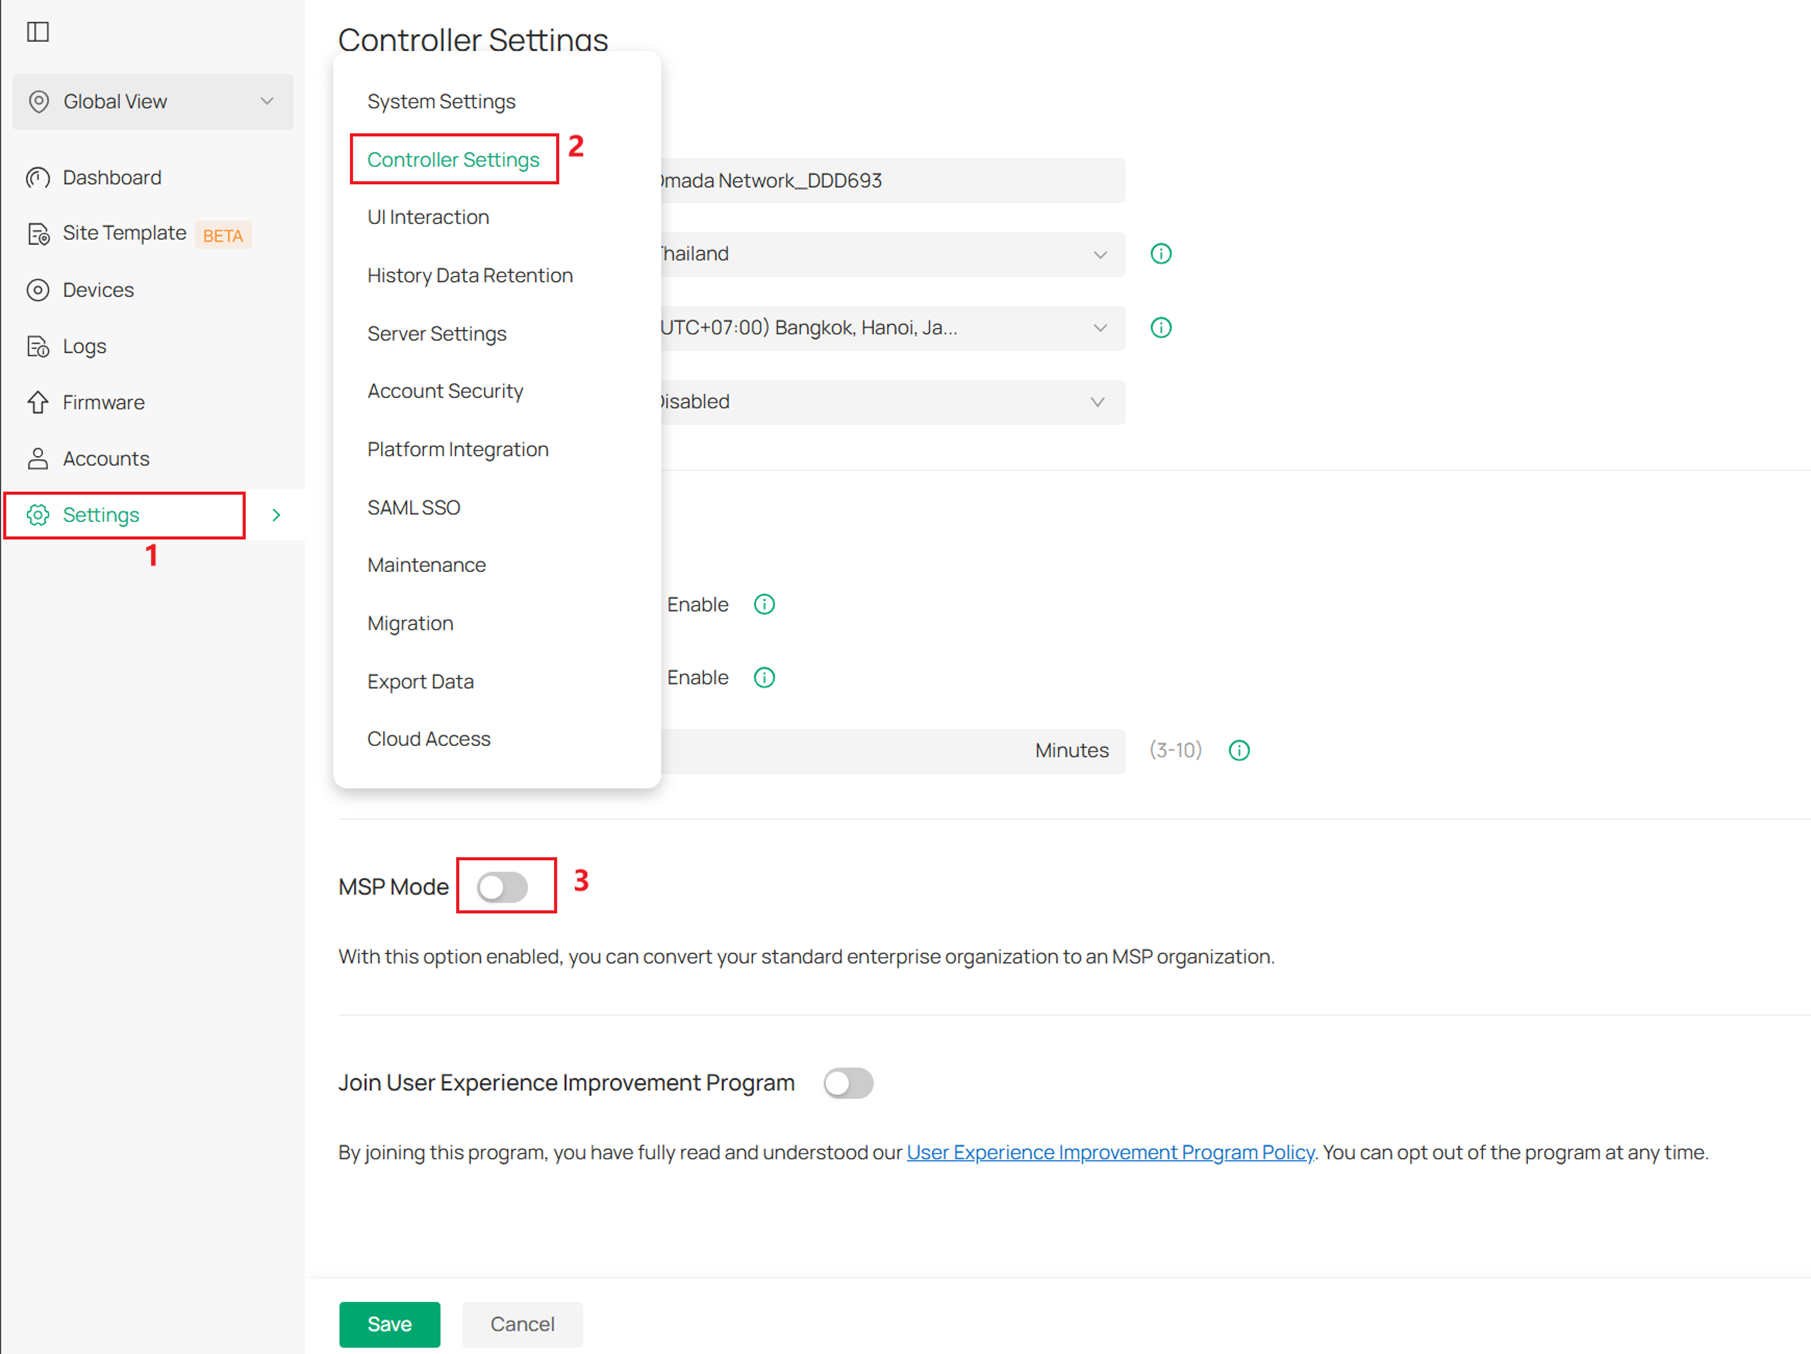Click the Global View location pin icon
1811x1354 pixels.
38,101
